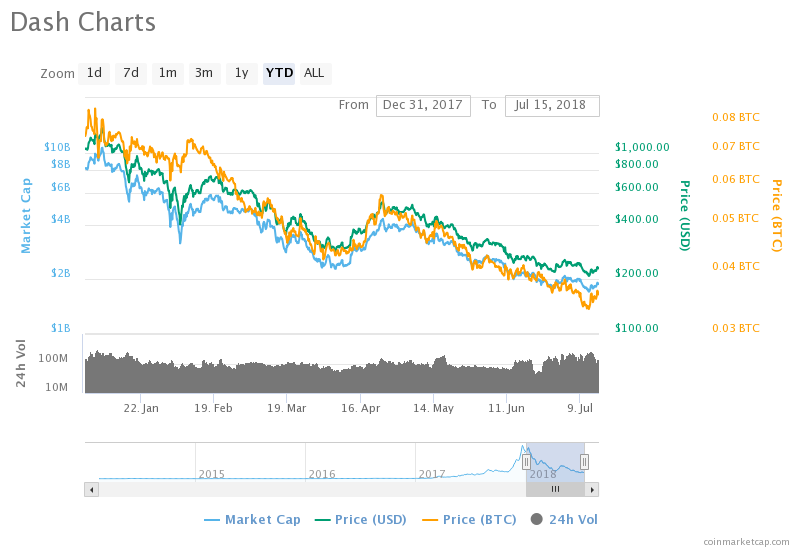800x550 pixels.
Task: Open the coinmarketcap.com credit link
Action: point(746,542)
